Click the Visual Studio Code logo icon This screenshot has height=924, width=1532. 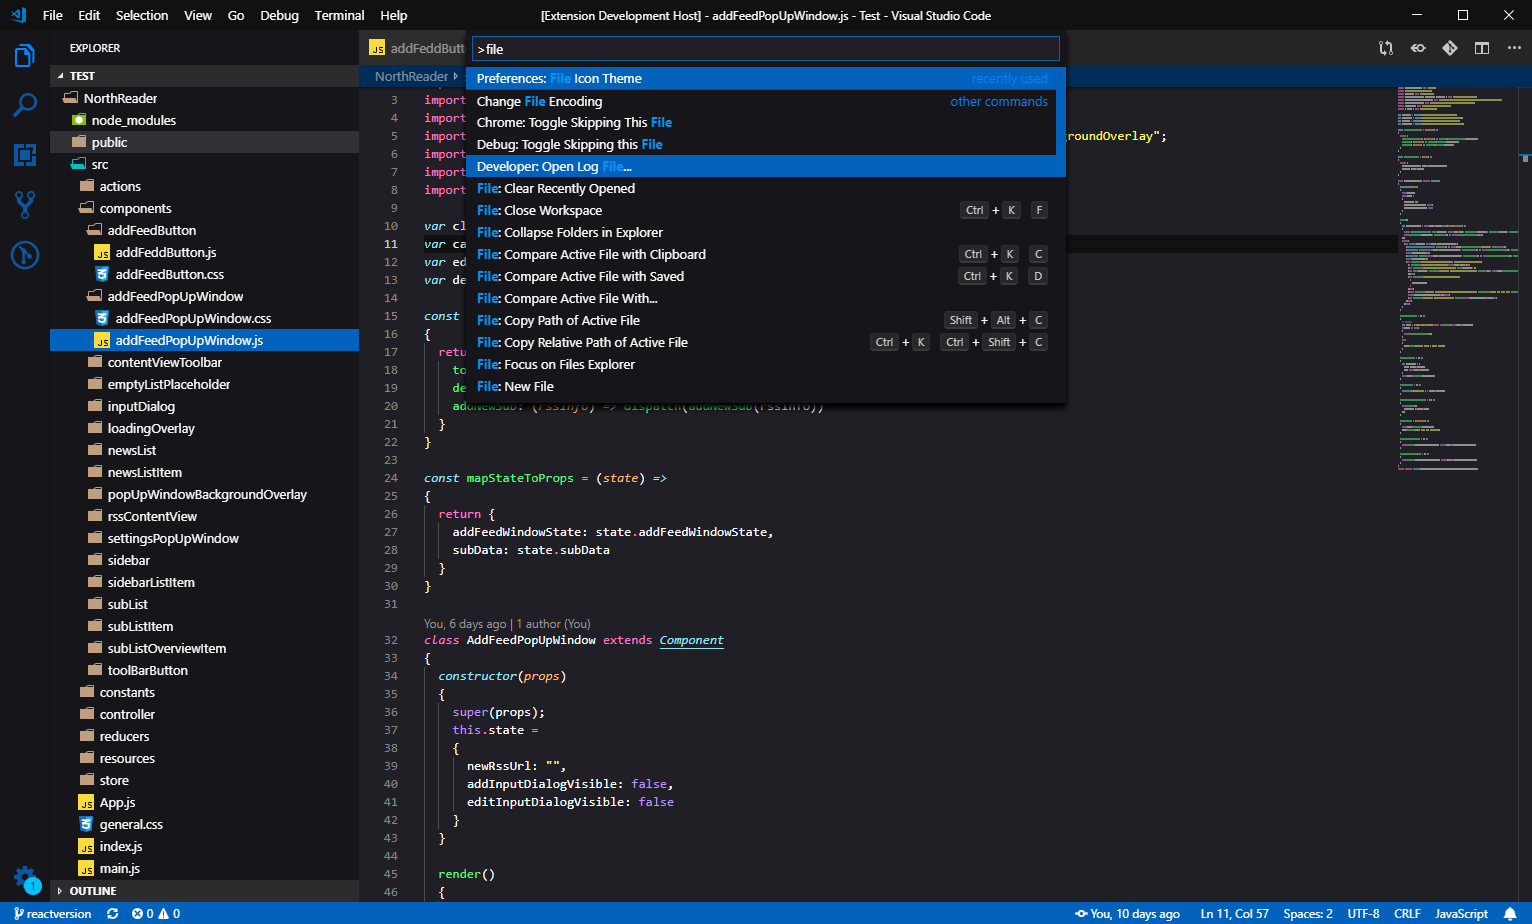coord(18,15)
